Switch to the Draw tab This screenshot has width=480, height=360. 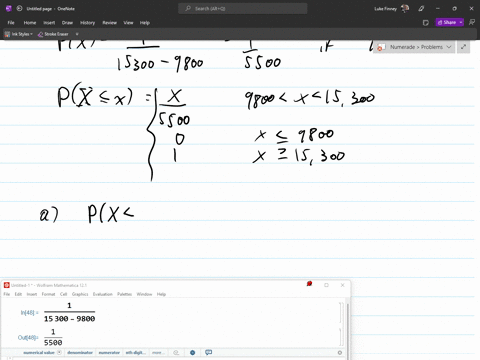coord(67,23)
